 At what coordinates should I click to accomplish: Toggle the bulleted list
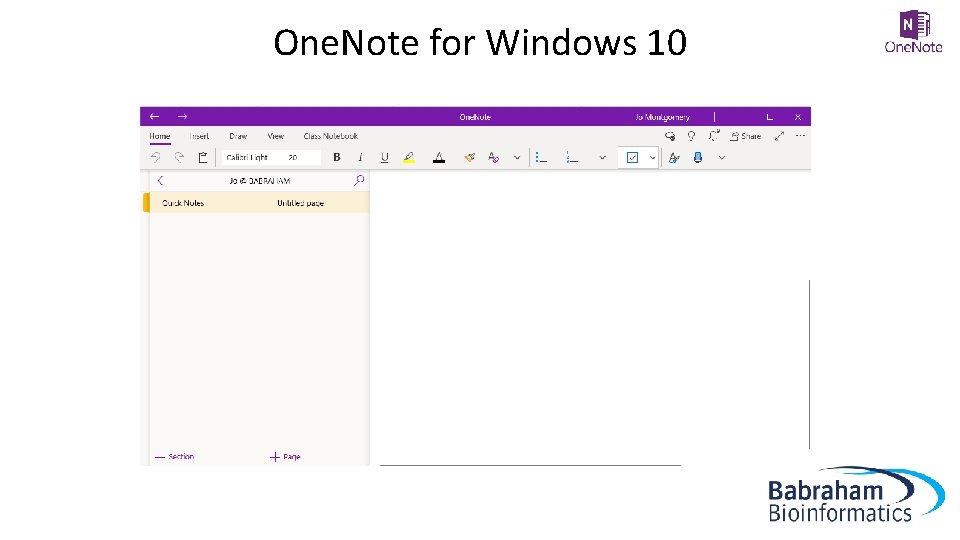(541, 158)
